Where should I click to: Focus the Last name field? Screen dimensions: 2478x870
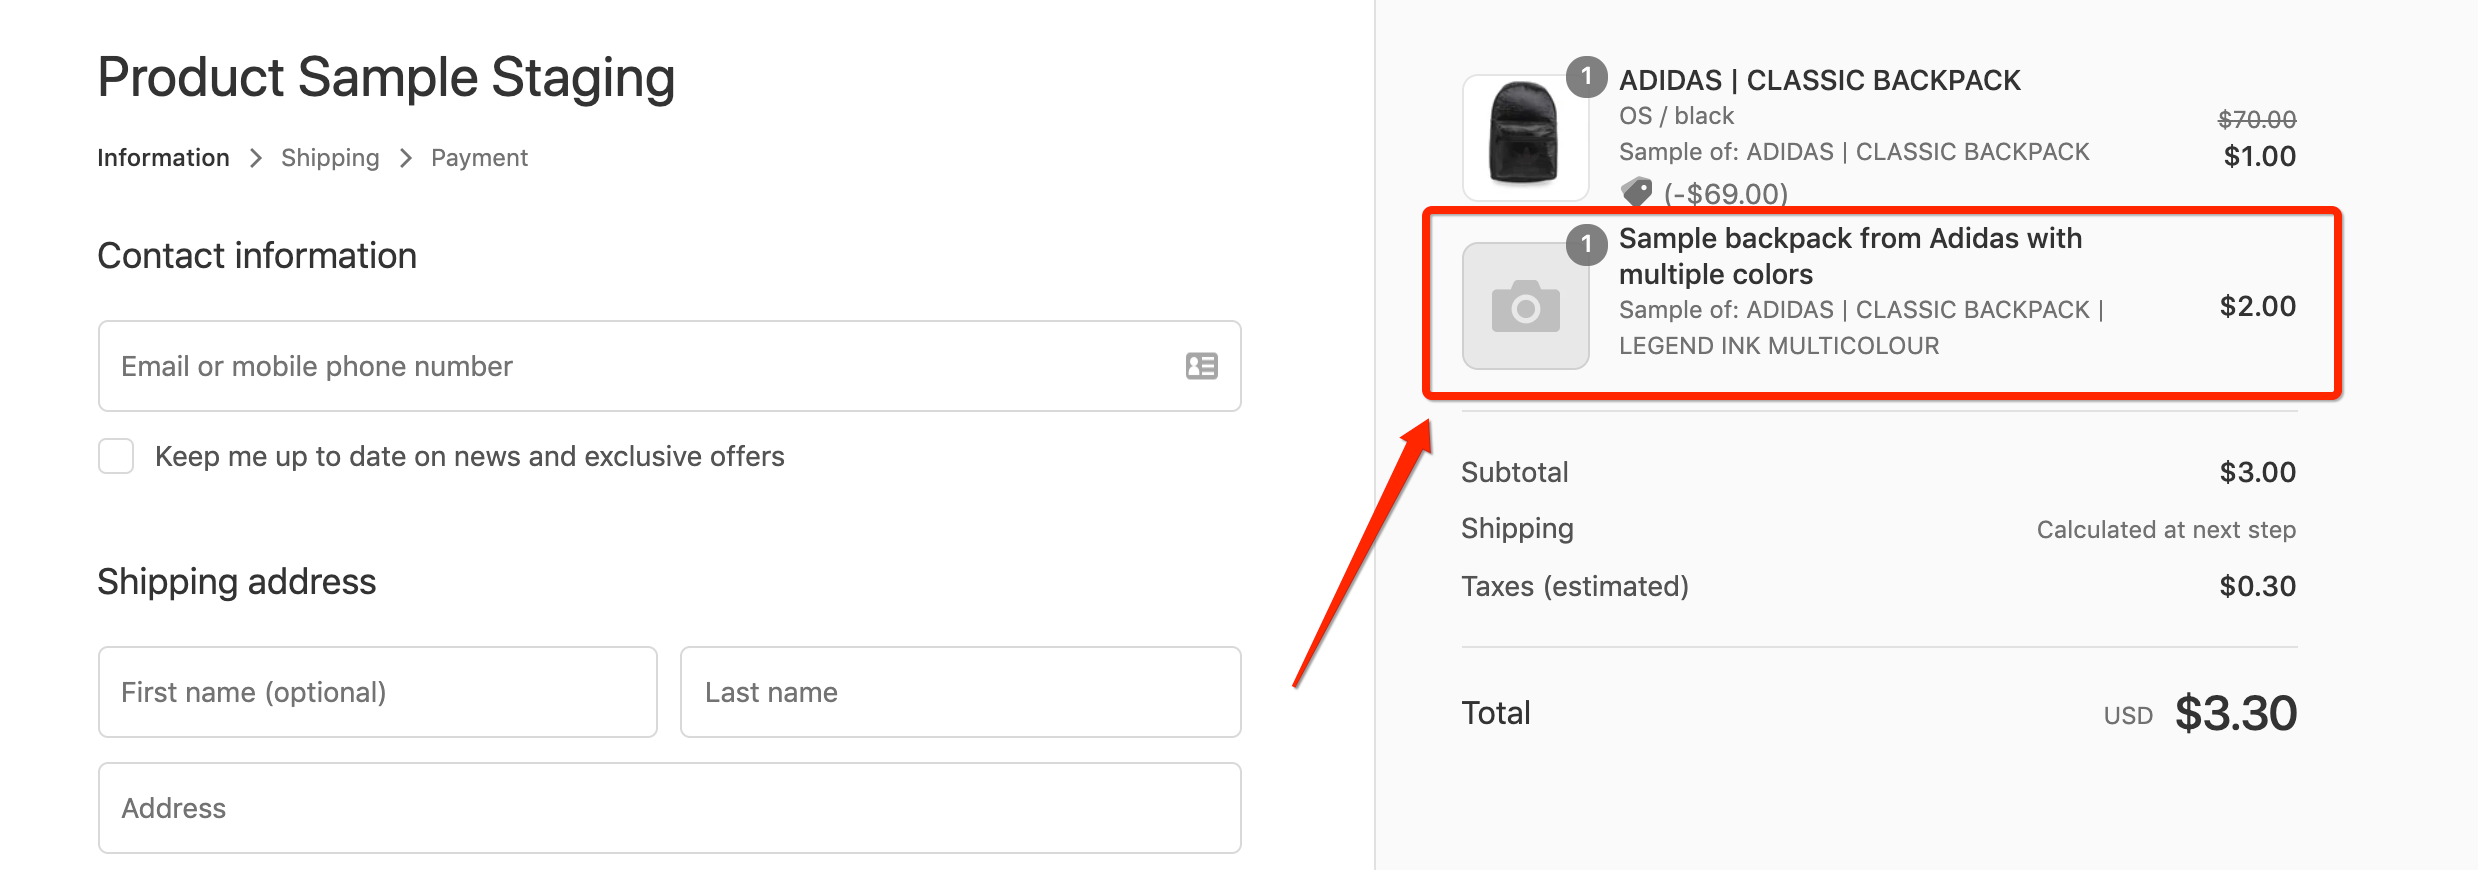(x=960, y=692)
